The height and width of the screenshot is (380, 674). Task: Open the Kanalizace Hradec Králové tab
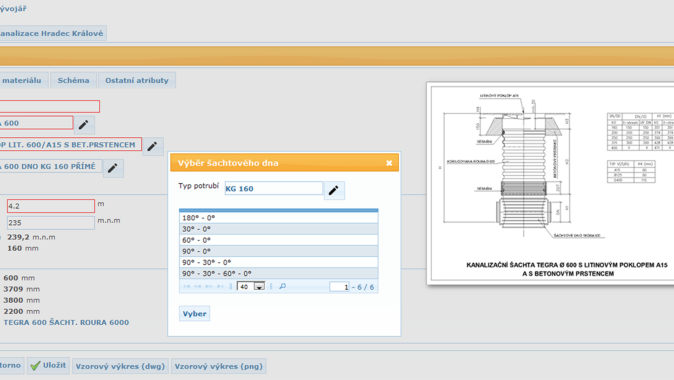click(52, 33)
